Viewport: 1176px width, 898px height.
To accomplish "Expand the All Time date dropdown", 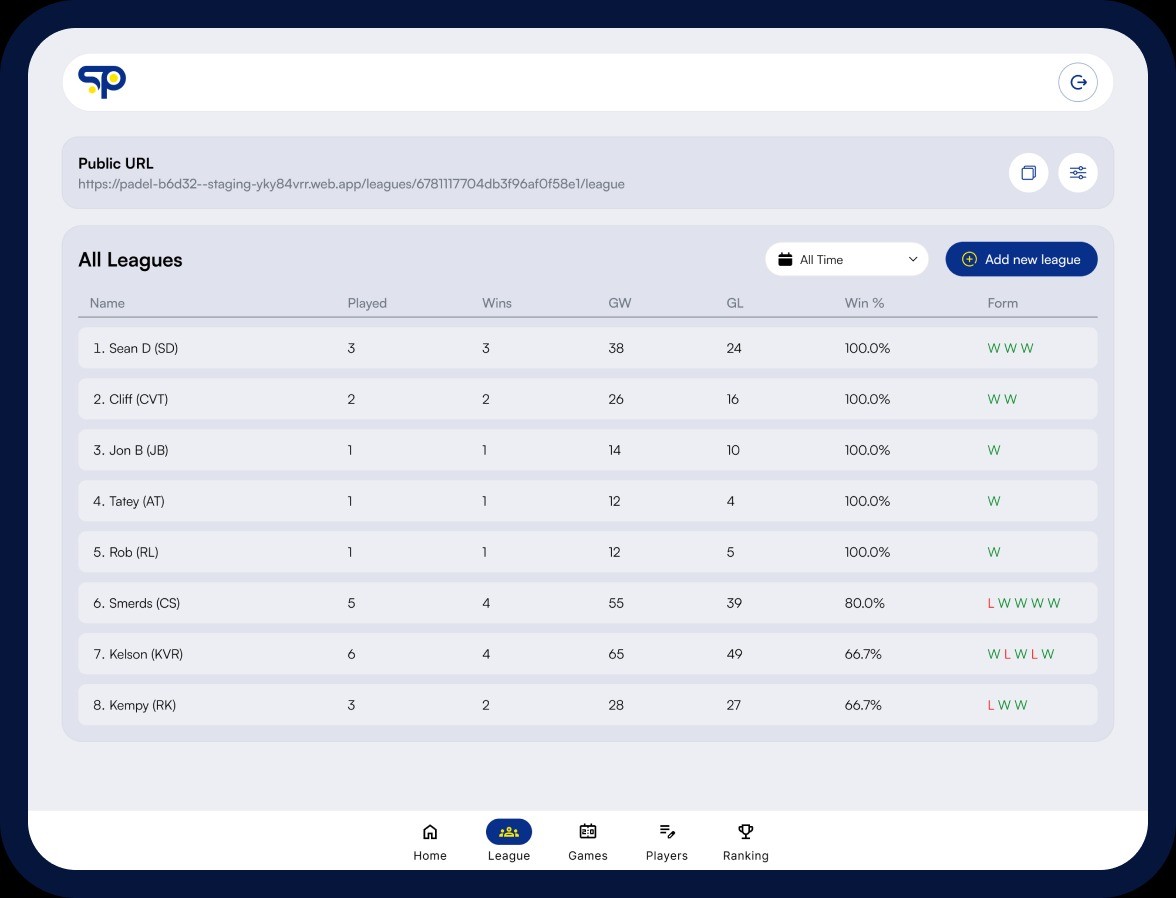I will 846,260.
